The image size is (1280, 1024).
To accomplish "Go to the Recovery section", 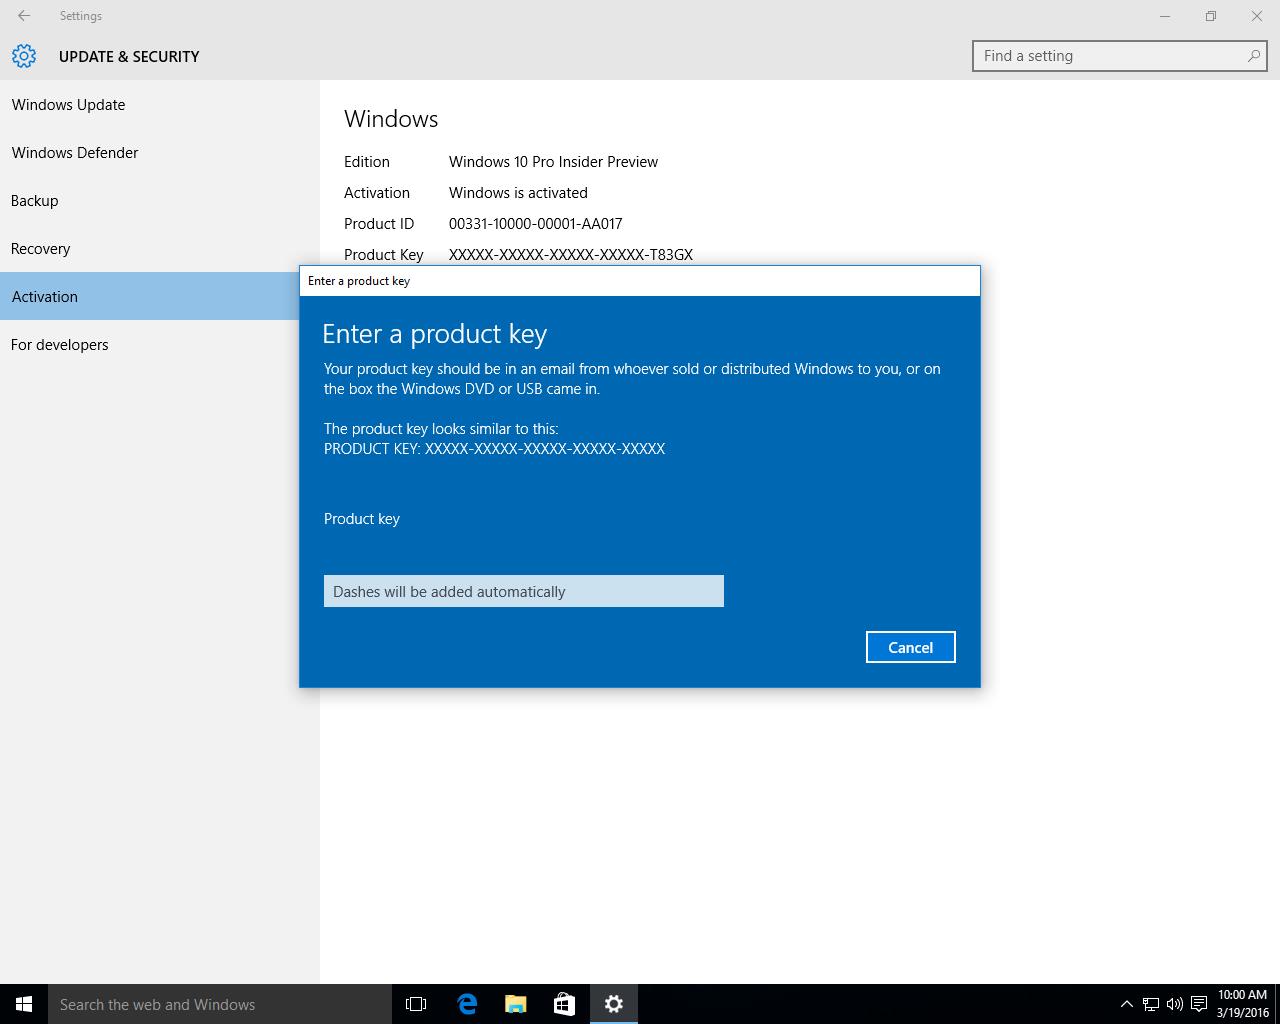I will pos(160,248).
